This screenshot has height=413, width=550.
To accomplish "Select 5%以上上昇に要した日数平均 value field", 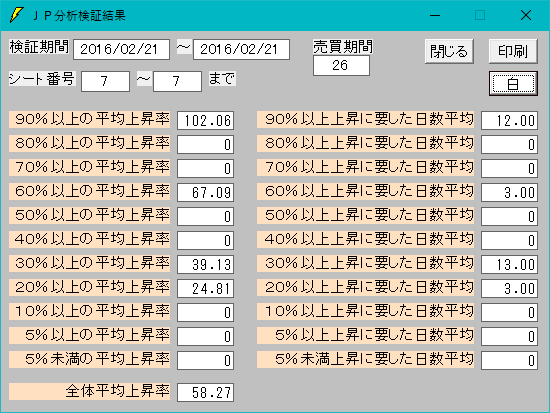I will [x=509, y=336].
